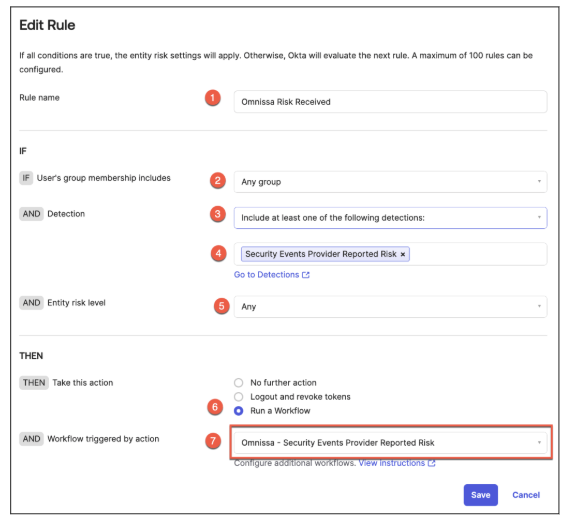Click the Security Events Provider Reported Risk tag
The image size is (565, 520).
pyautogui.click(x=325, y=254)
